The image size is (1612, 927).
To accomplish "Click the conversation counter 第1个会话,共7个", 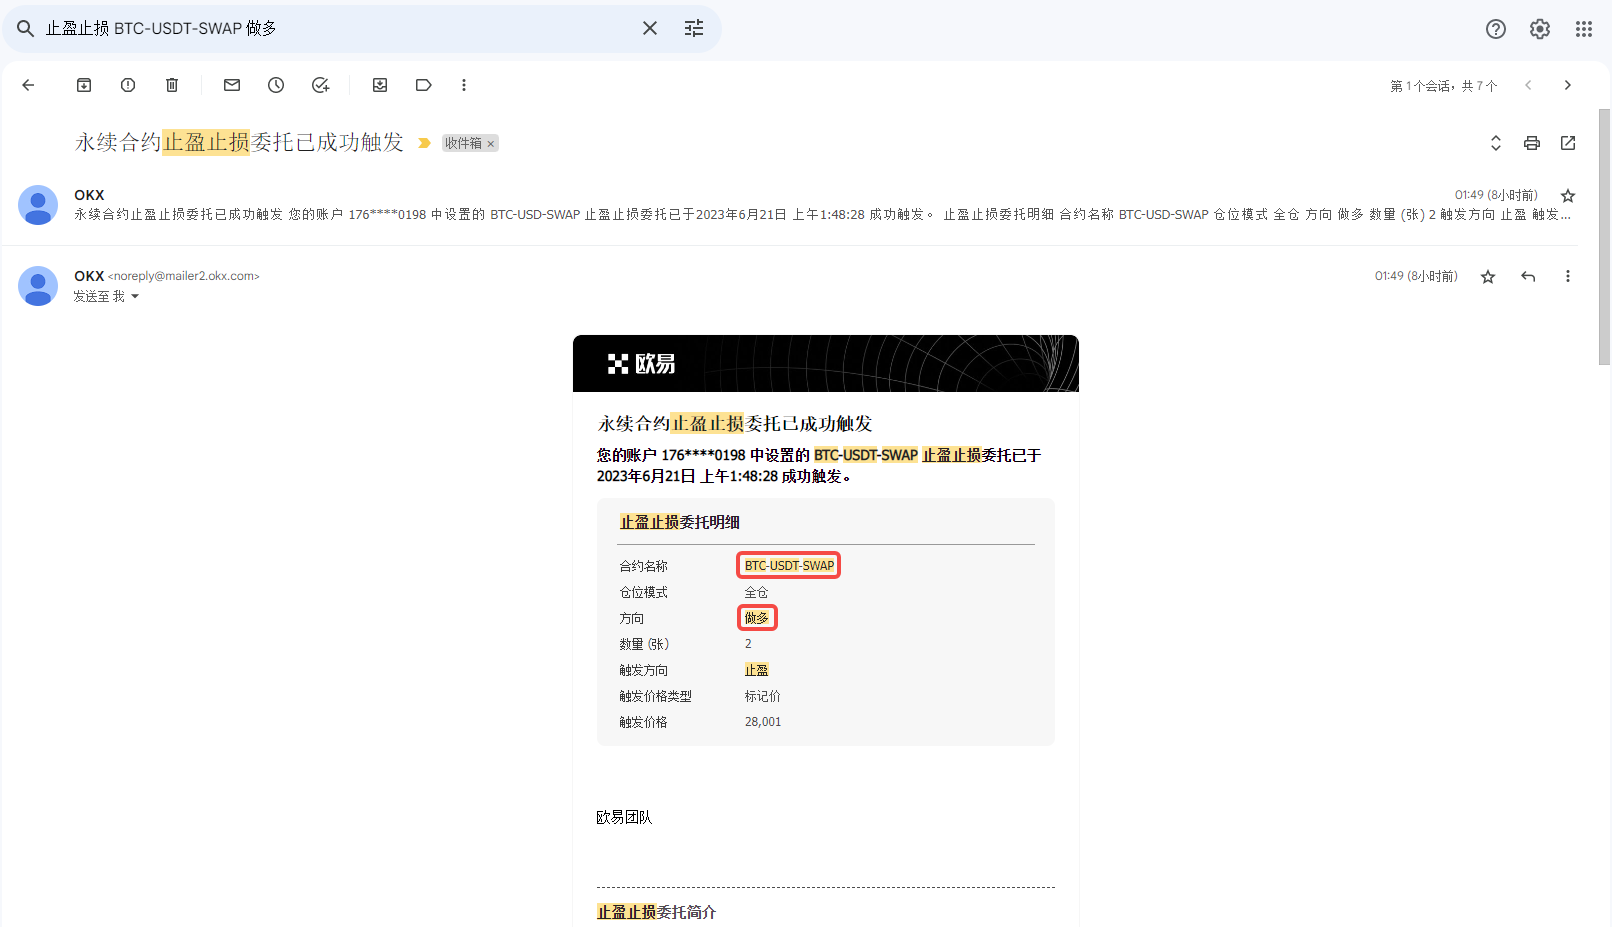I will (x=1444, y=86).
